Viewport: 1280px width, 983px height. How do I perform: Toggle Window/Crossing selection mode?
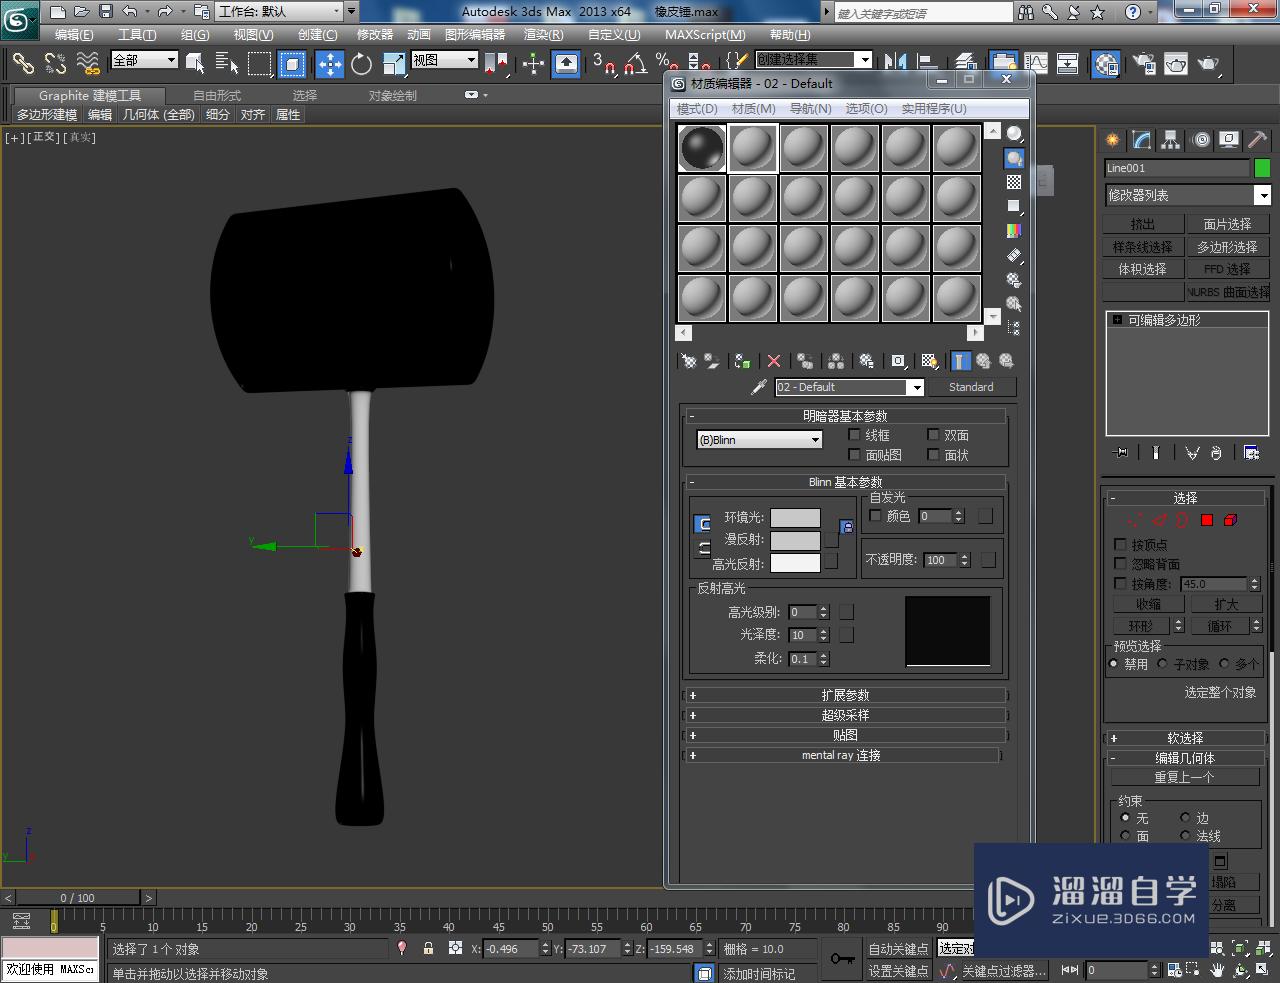[x=292, y=64]
